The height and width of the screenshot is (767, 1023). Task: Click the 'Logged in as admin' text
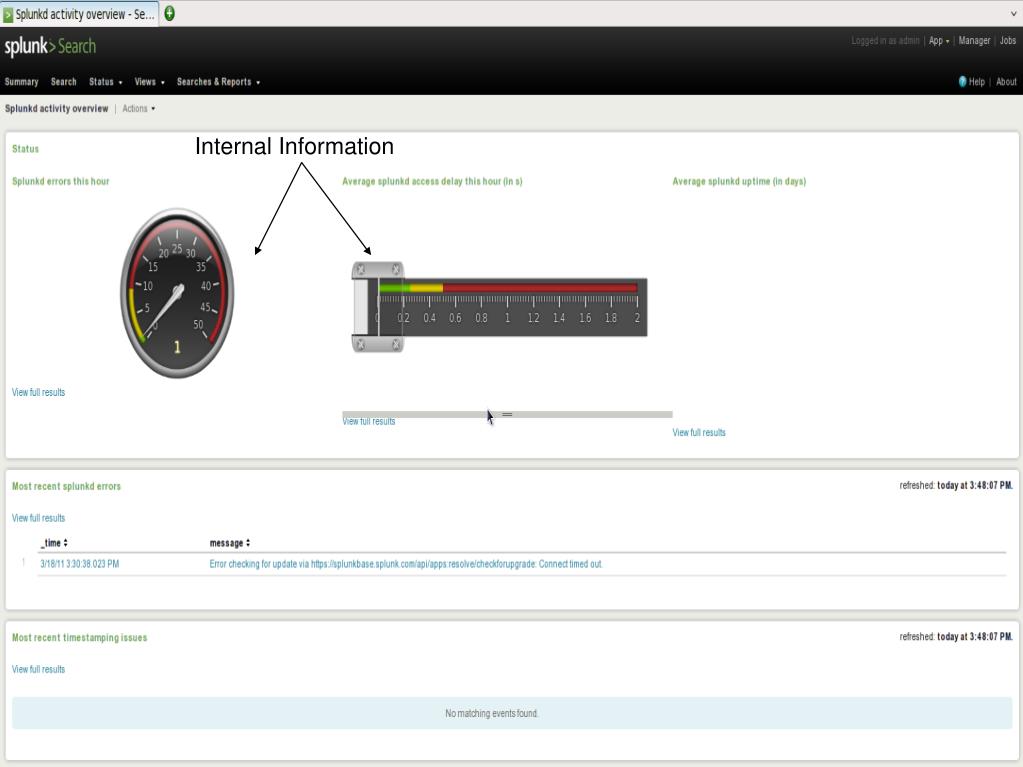pyautogui.click(x=885, y=40)
